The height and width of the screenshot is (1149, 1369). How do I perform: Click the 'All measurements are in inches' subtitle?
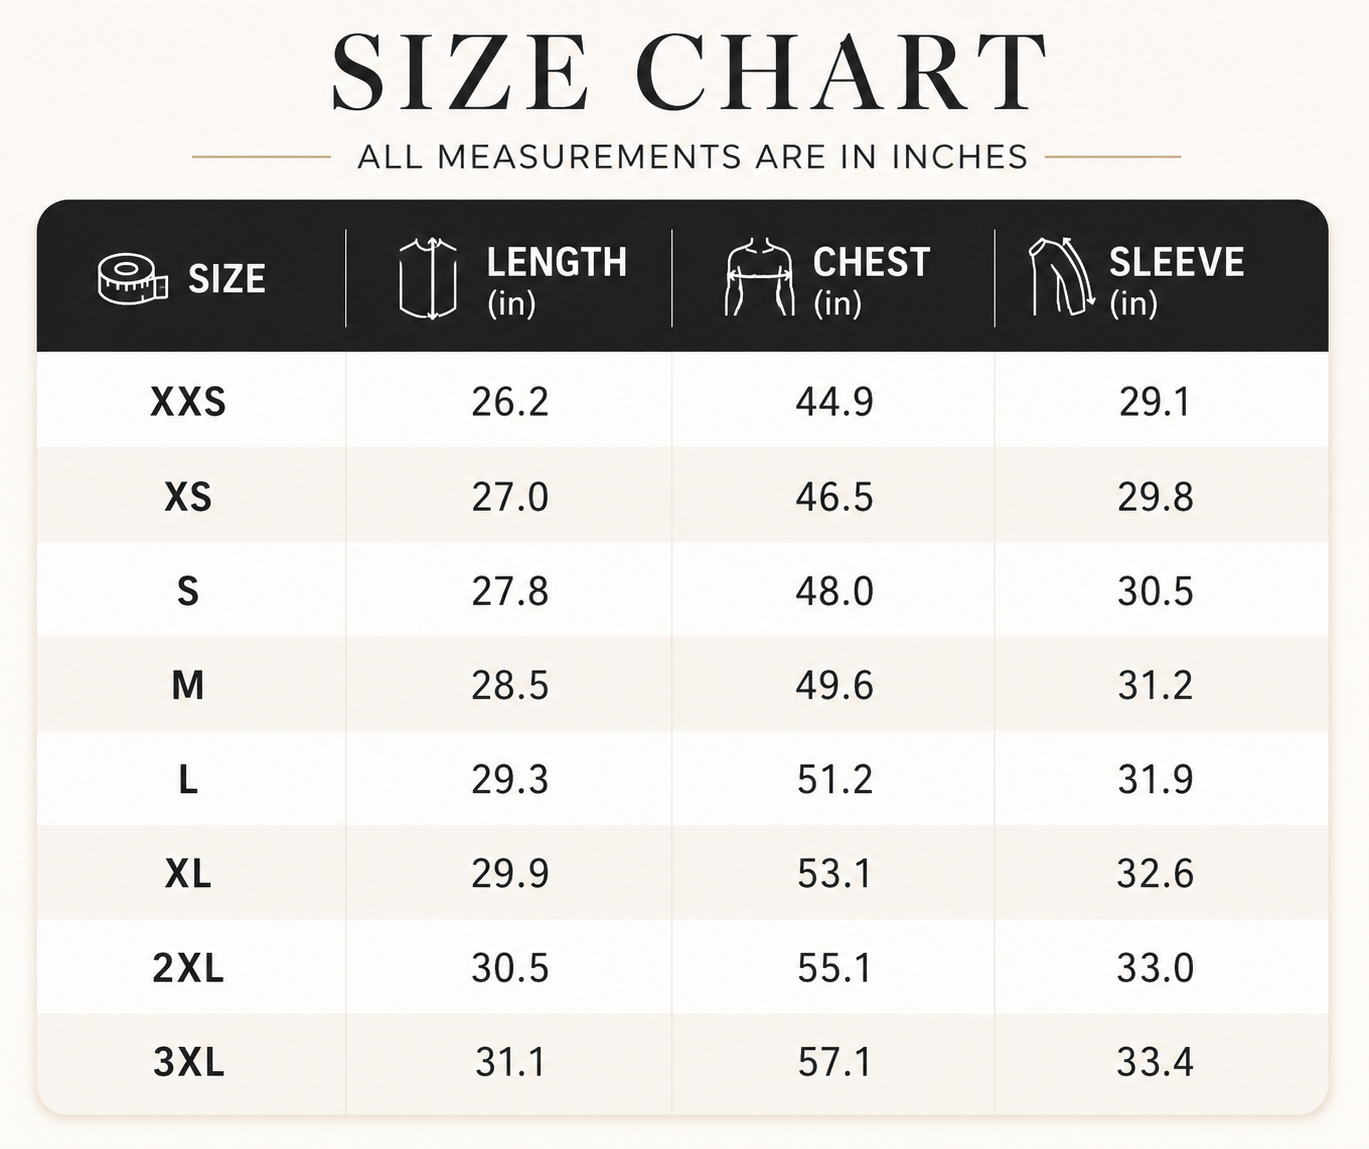tap(692, 157)
